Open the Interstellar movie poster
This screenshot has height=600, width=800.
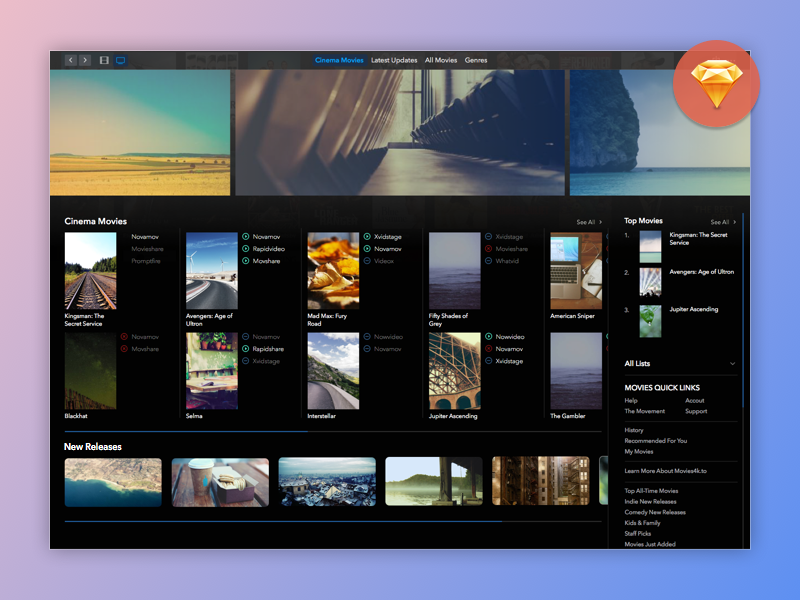click(x=333, y=371)
